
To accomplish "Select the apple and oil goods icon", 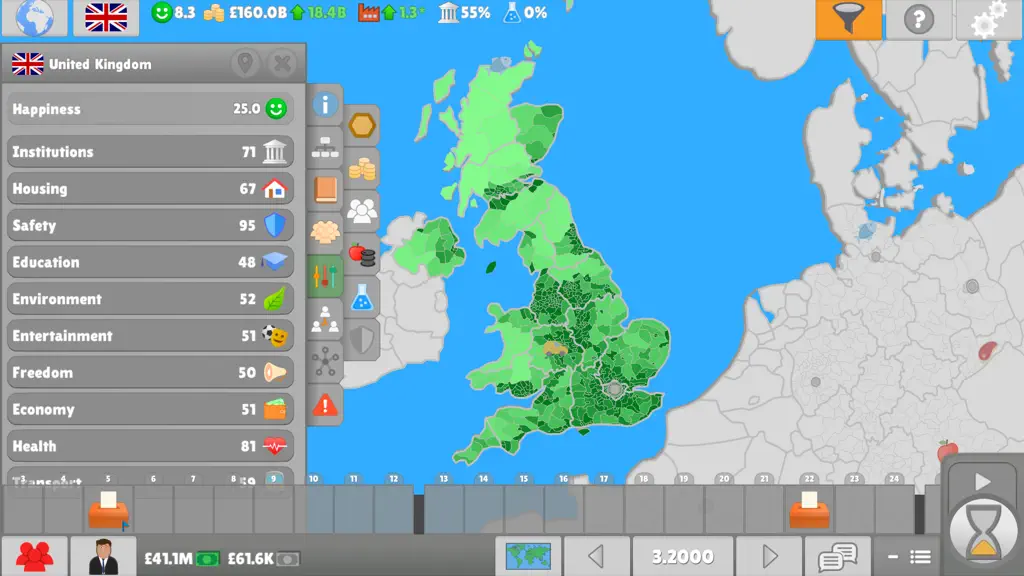I will pos(362,254).
